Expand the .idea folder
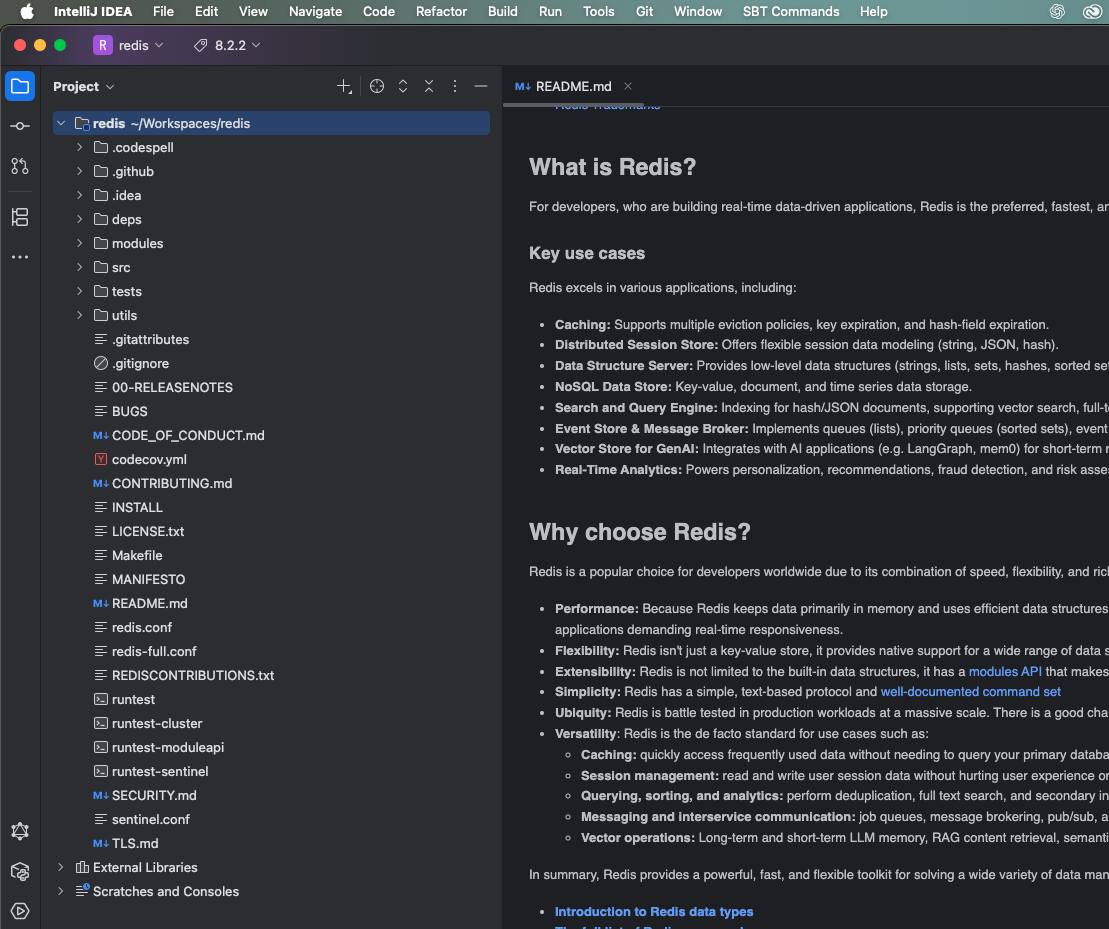 click(x=80, y=195)
